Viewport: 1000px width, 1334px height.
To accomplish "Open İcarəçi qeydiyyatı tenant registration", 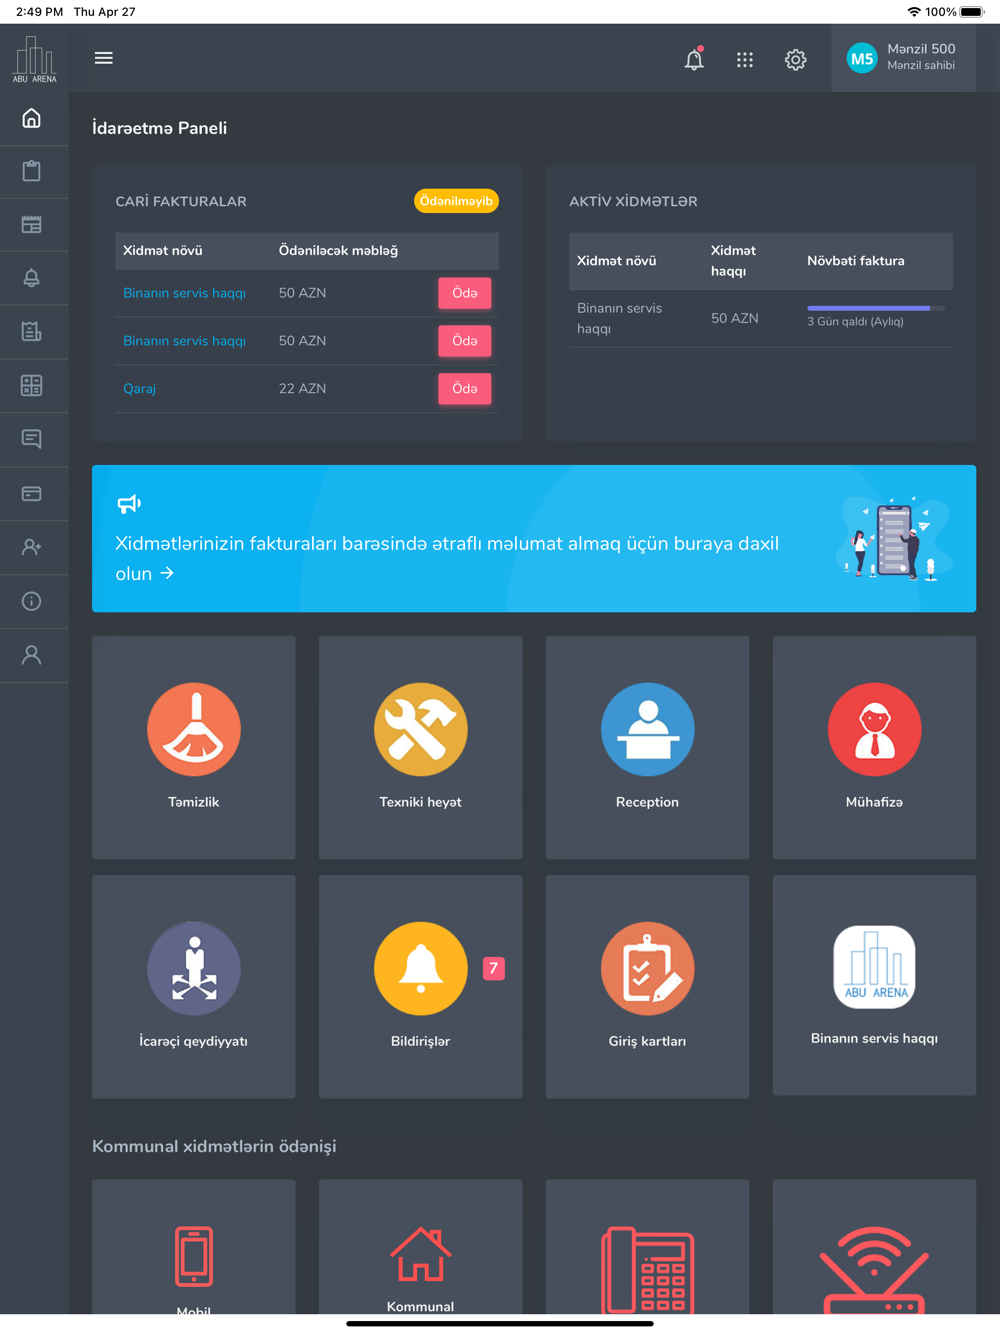I will [x=194, y=986].
